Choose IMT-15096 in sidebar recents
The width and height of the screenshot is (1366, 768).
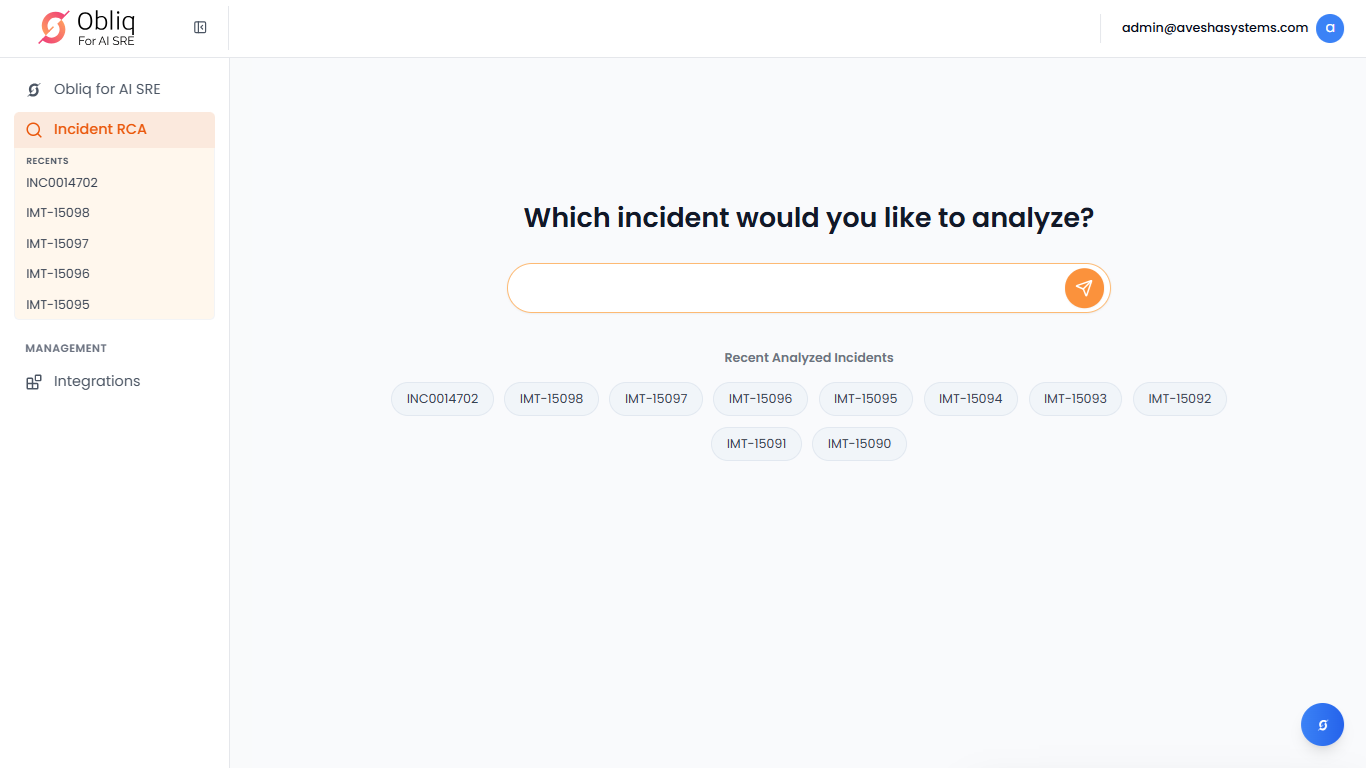pos(58,274)
